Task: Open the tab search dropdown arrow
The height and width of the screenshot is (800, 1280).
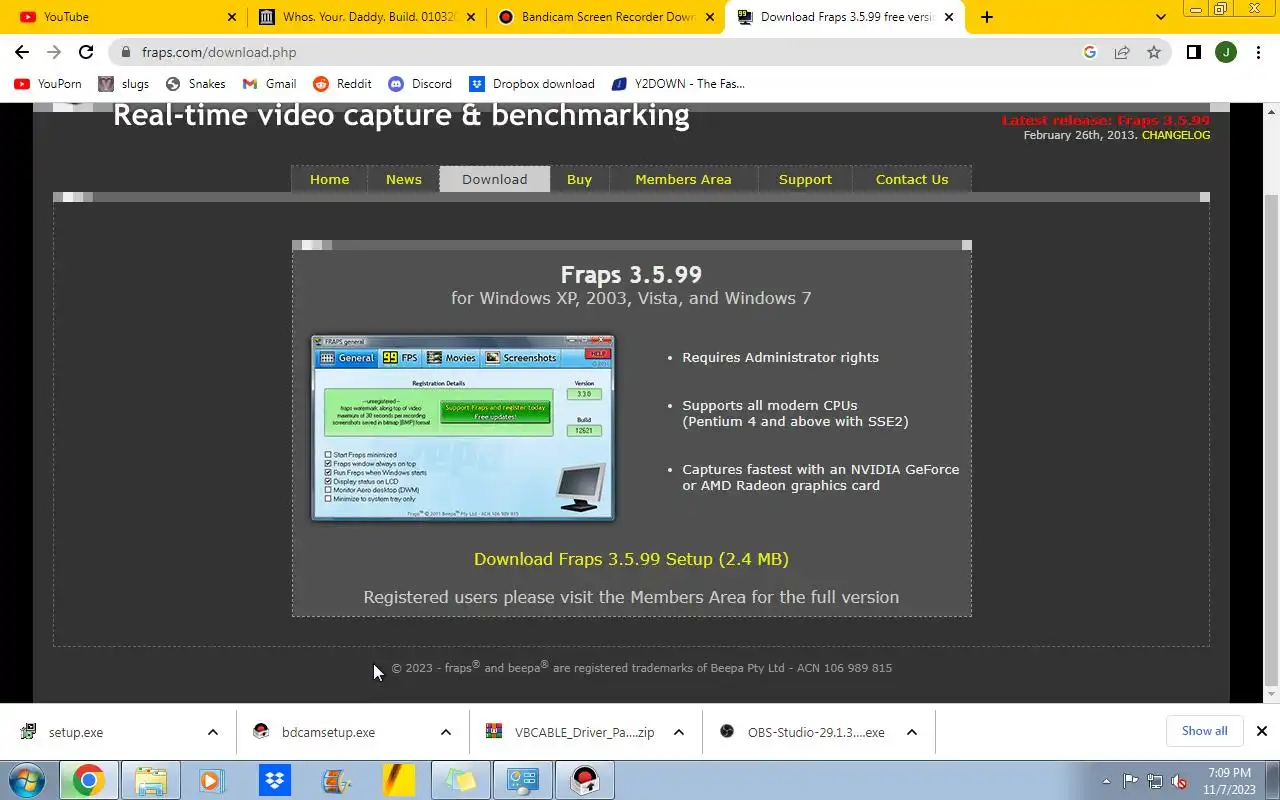Action: click(x=1160, y=17)
